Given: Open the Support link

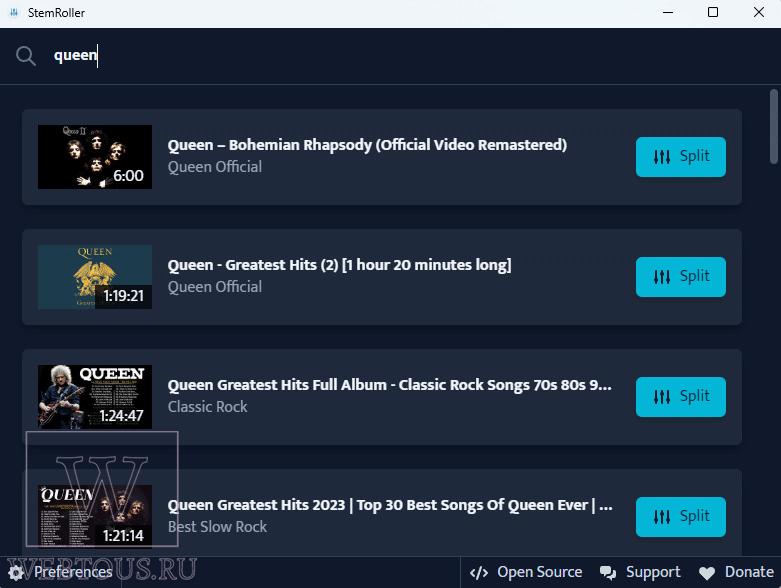Looking at the screenshot, I should (x=653, y=572).
